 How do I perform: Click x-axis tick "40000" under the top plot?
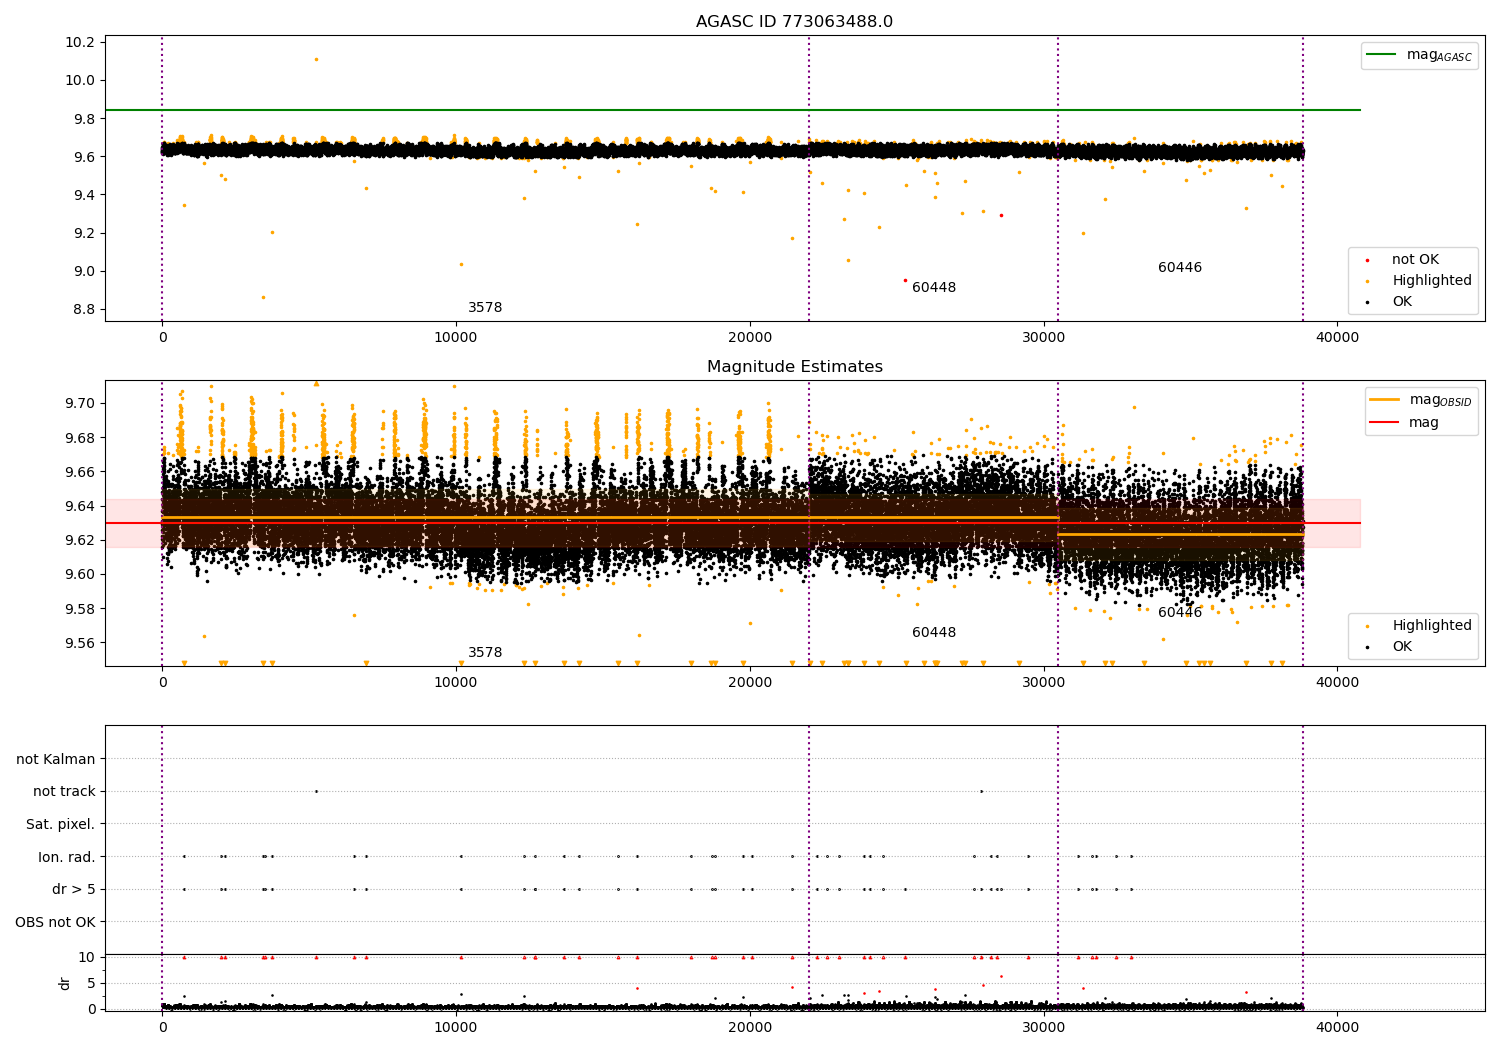[x=1338, y=337]
